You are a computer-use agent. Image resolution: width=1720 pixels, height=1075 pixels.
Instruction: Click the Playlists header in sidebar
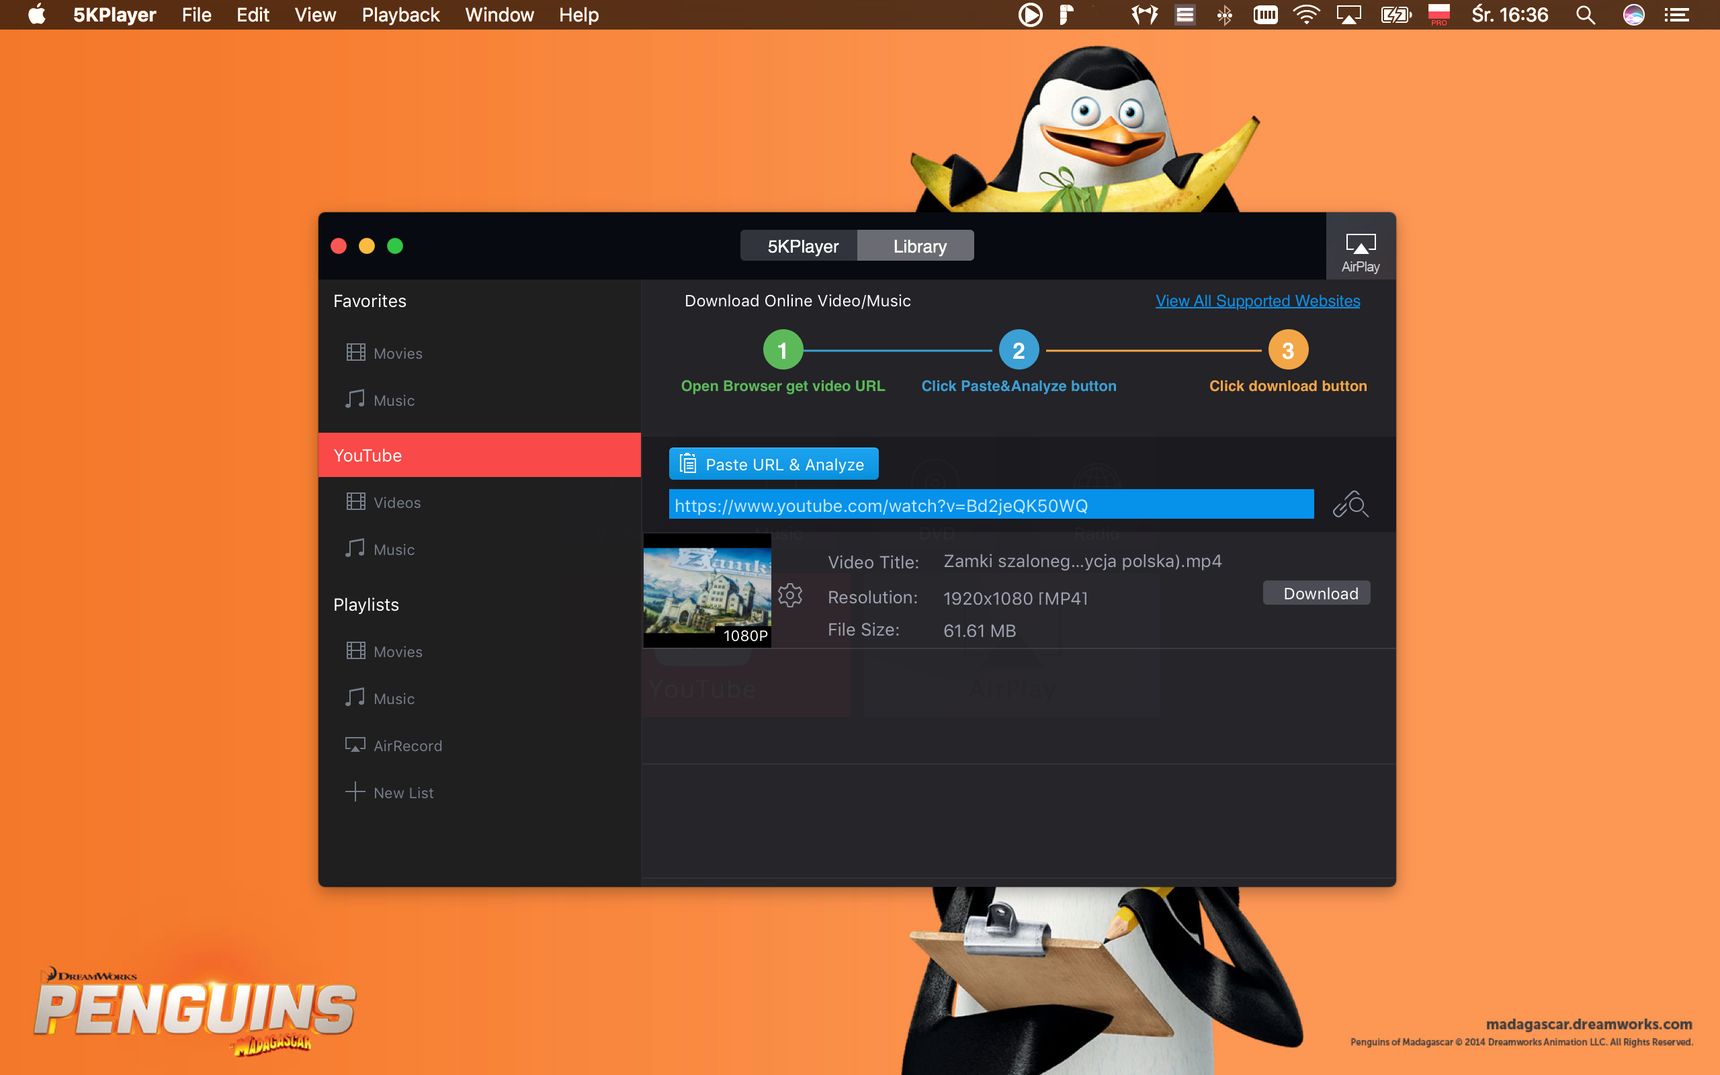click(x=366, y=605)
